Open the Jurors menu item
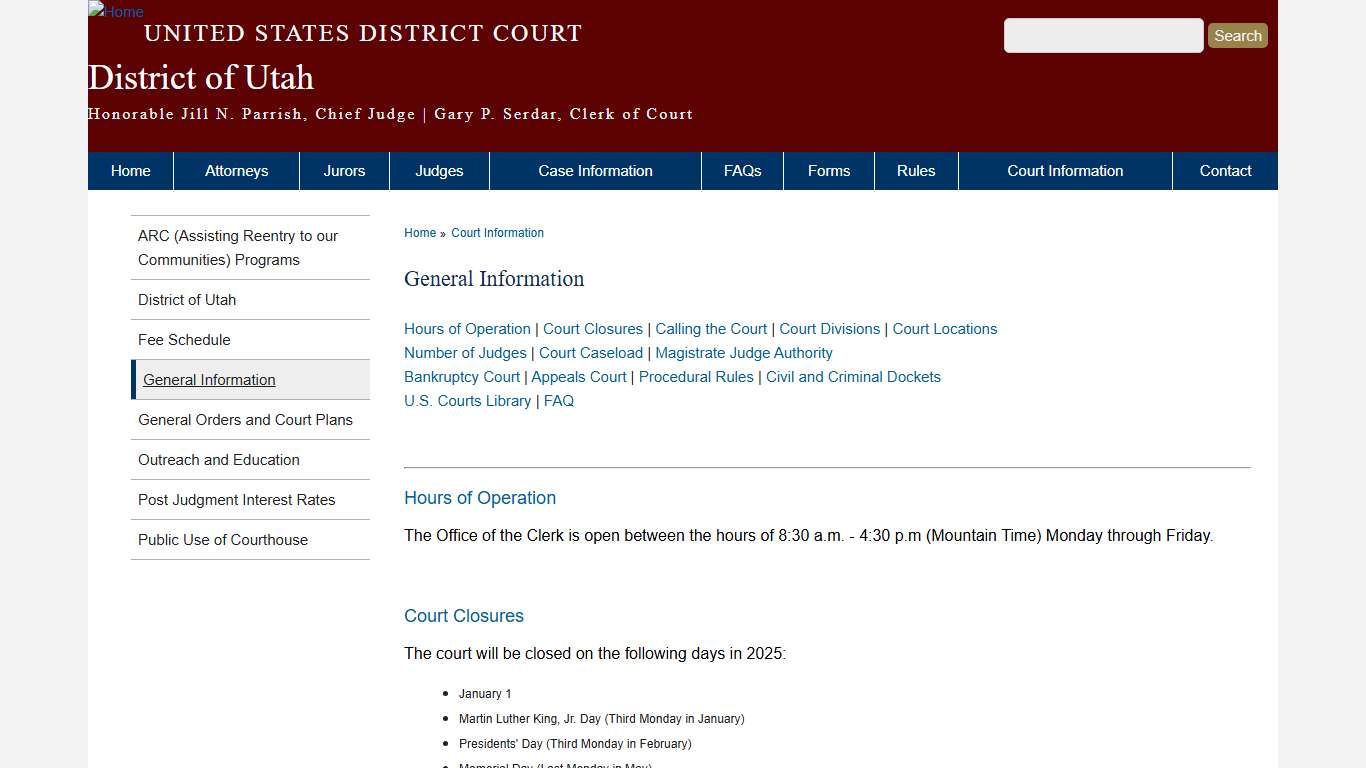This screenshot has height=768, width=1366. [344, 170]
